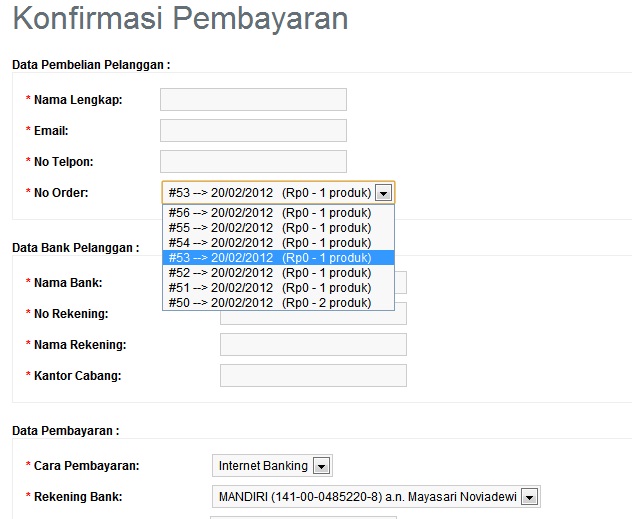Open the Cara Pembayaran dropdown

(x=272, y=466)
